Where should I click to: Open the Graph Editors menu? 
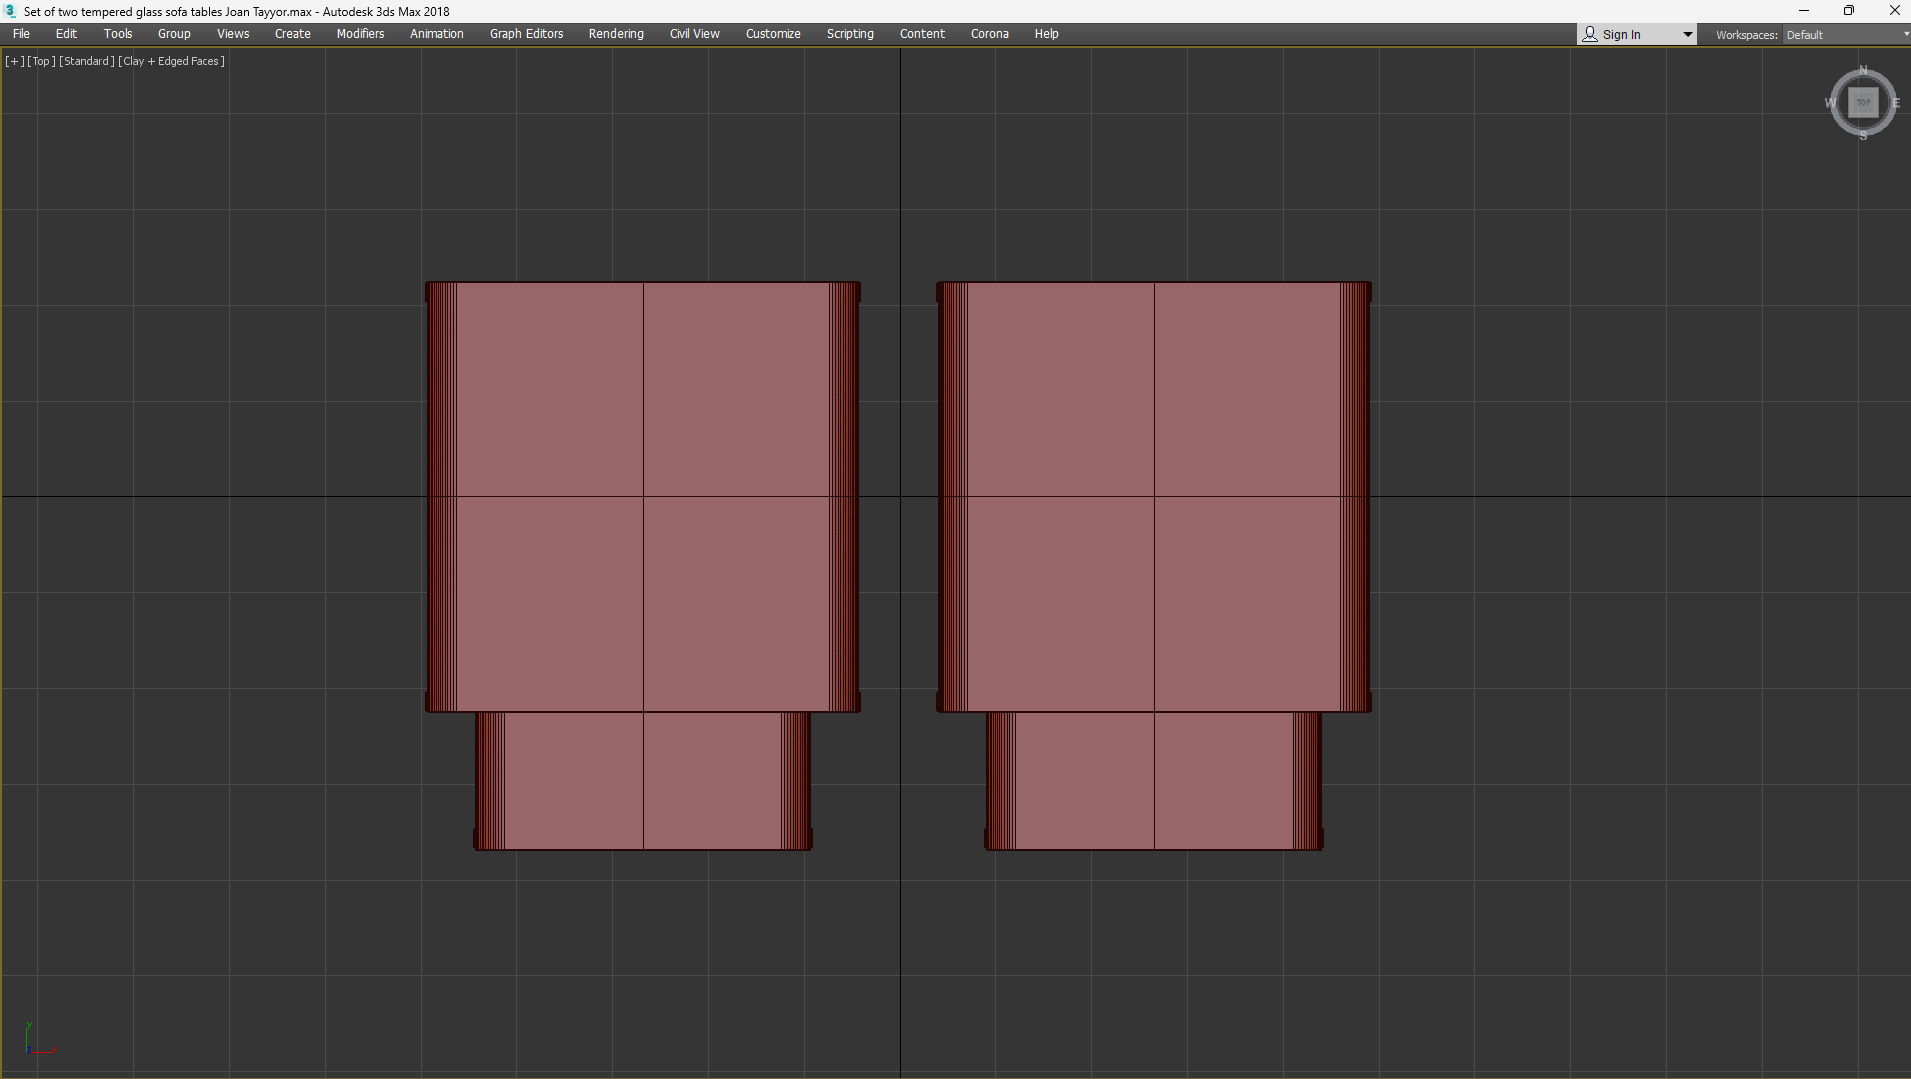[526, 34]
